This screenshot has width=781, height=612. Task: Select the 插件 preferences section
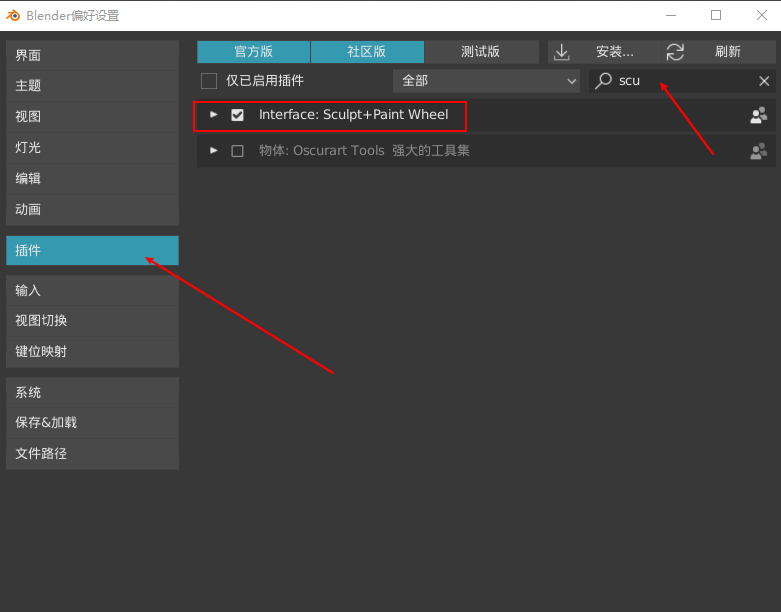92,250
